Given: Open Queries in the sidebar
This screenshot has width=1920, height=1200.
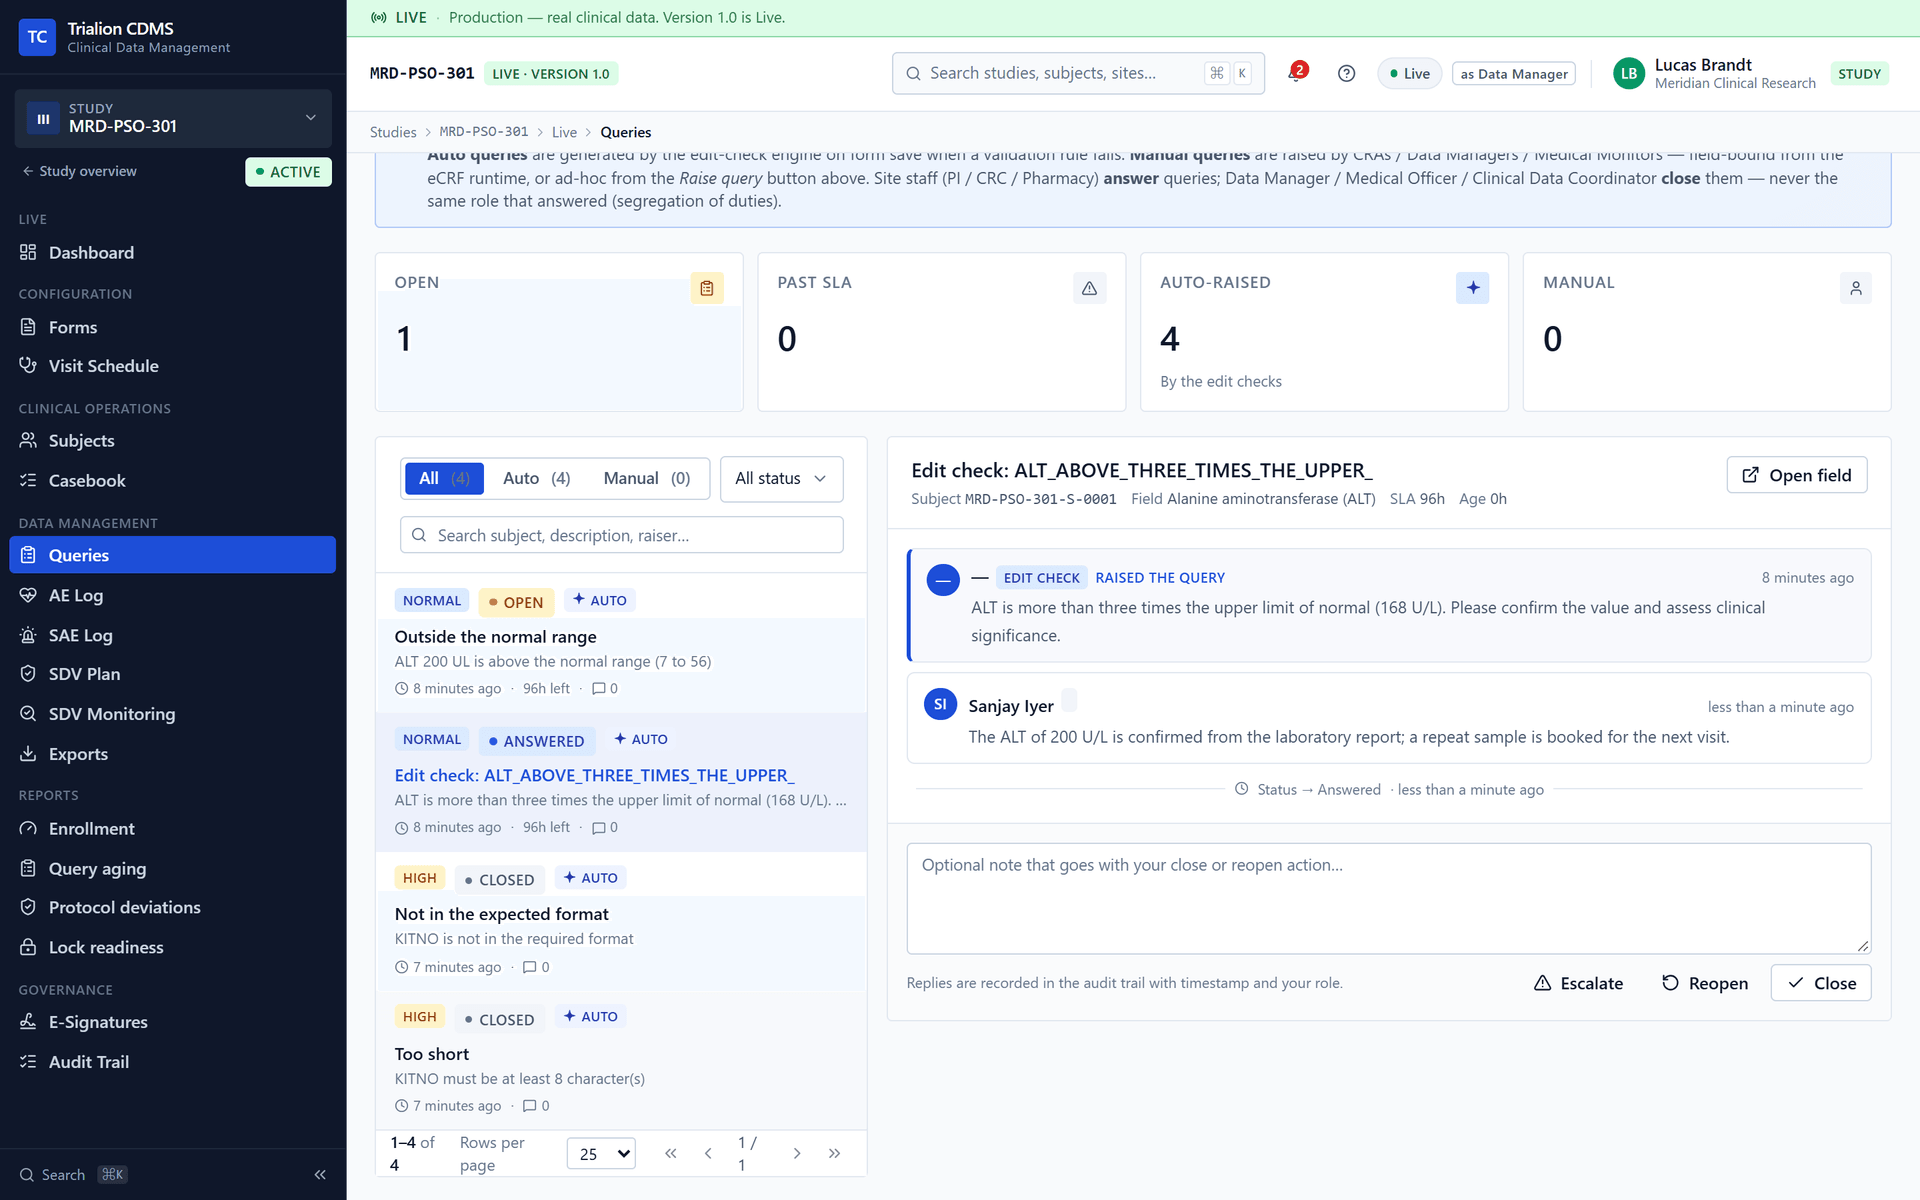Looking at the screenshot, I should [172, 555].
